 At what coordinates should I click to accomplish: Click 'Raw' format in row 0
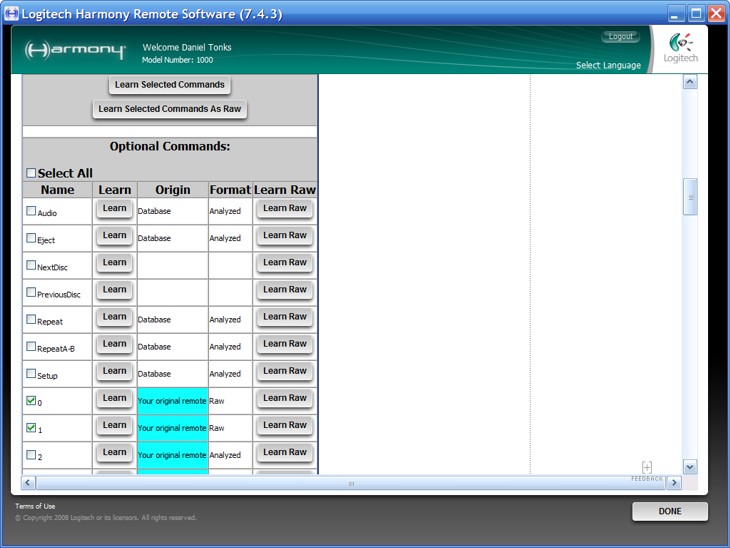tap(217, 401)
